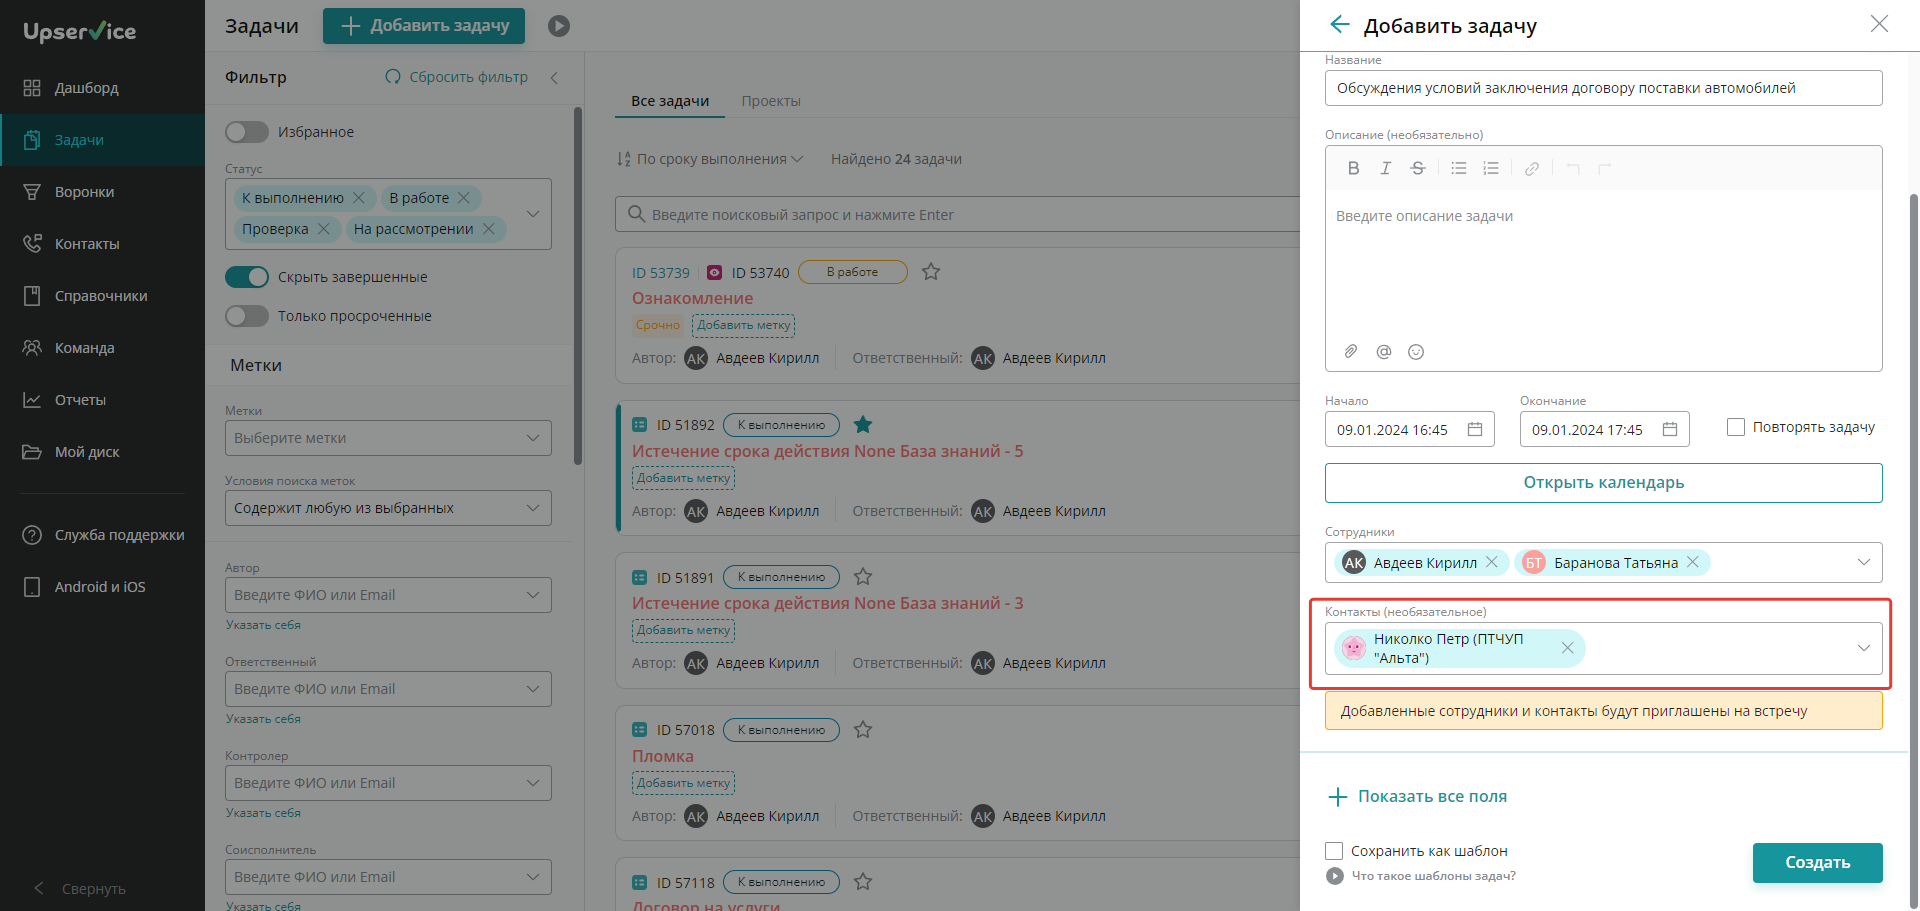Screen dimensions: 1920x911
Task: Open Служба поддержки in sidebar
Action: (102, 535)
